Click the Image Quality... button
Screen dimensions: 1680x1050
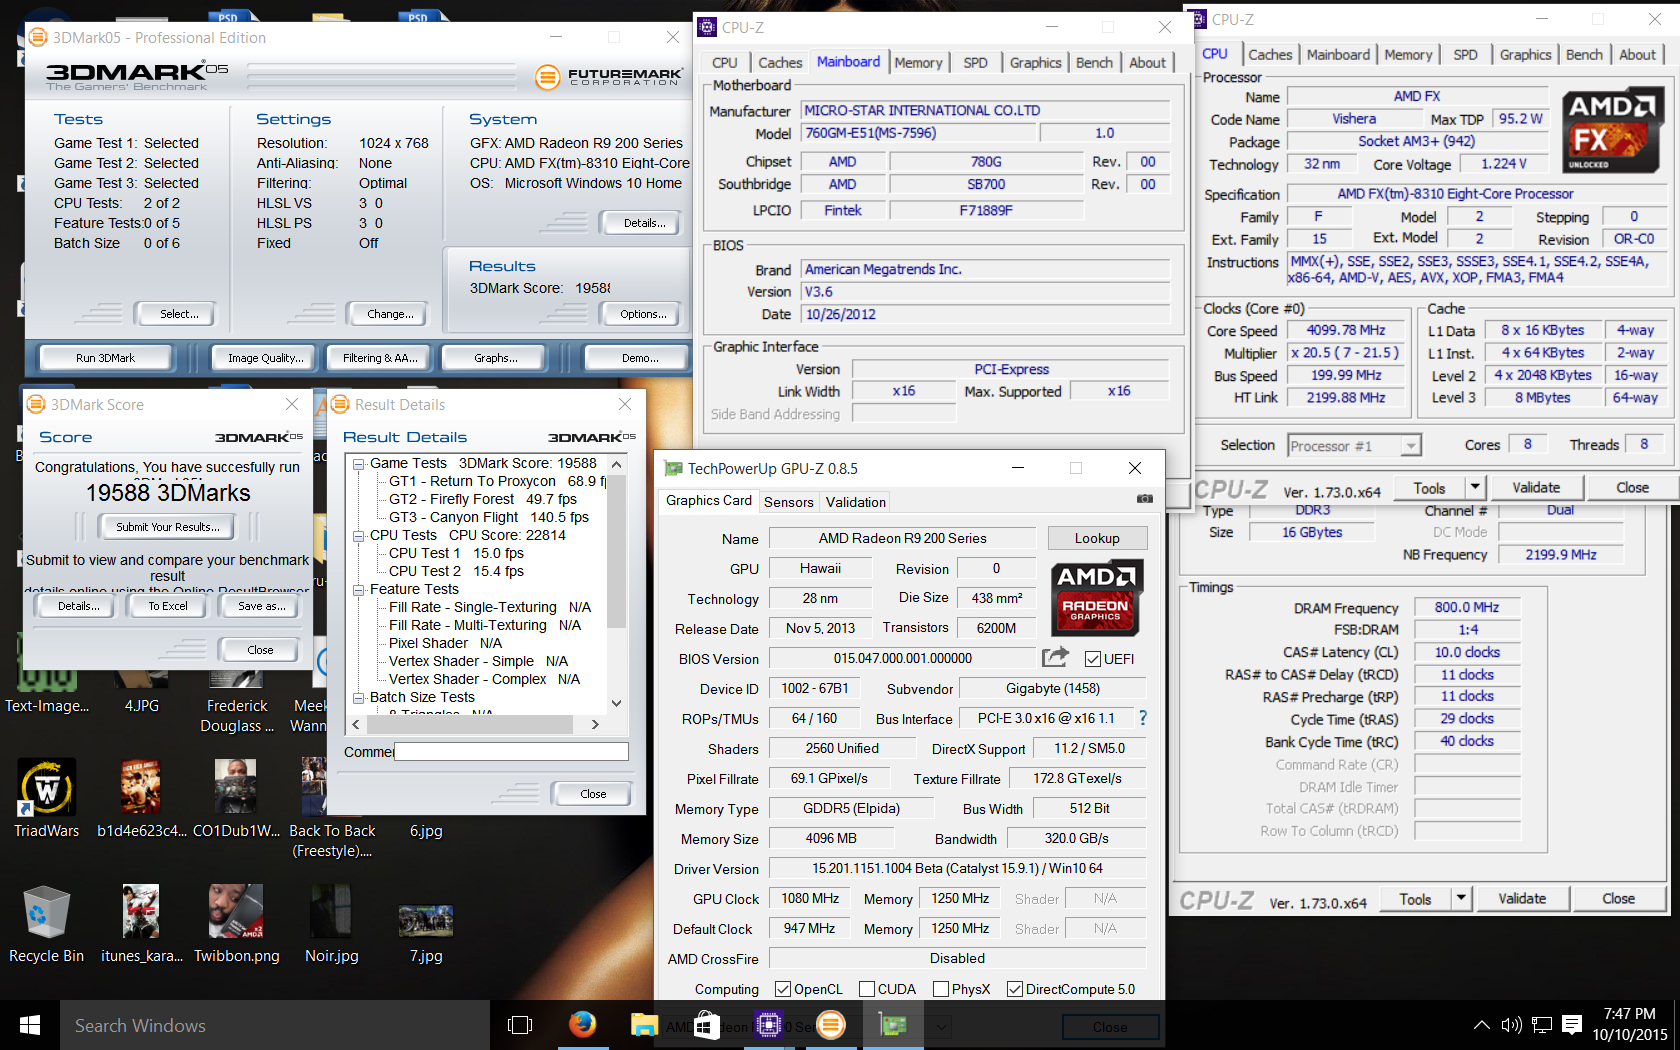(x=265, y=358)
